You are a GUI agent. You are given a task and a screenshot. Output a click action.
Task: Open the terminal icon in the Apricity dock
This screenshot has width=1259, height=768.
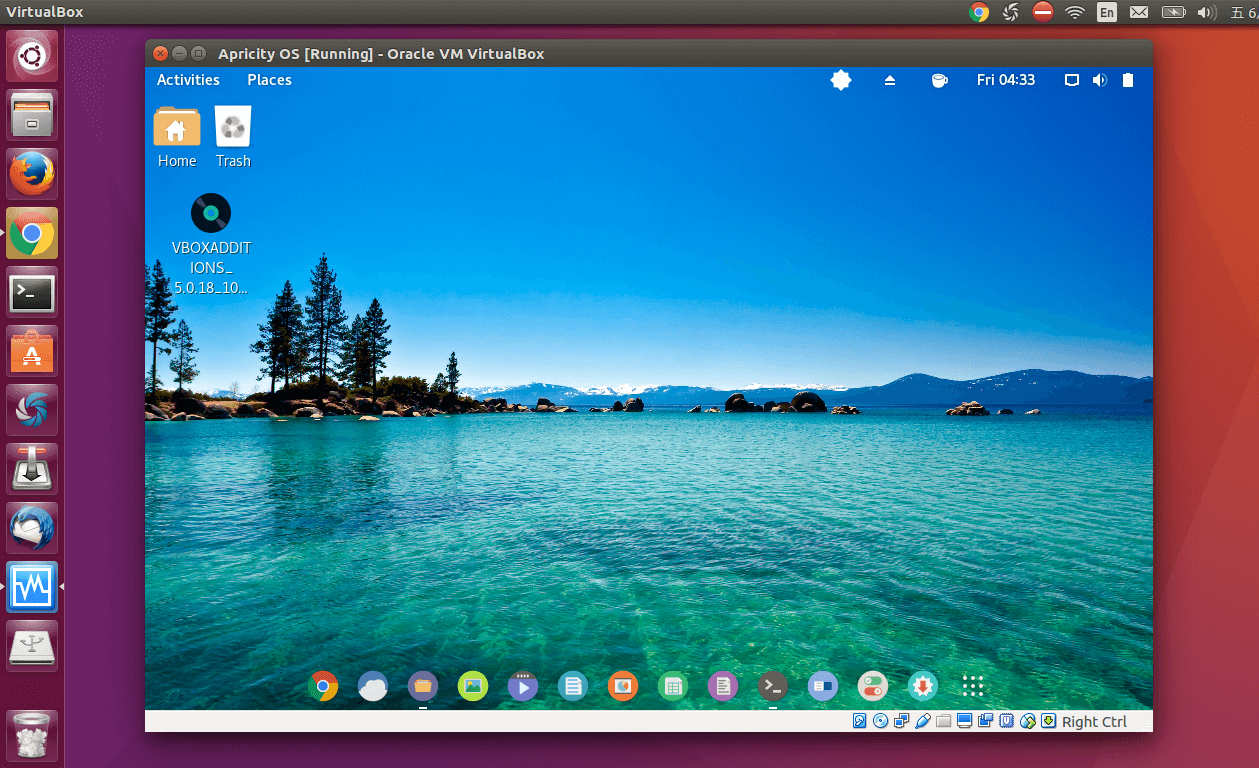tap(772, 686)
